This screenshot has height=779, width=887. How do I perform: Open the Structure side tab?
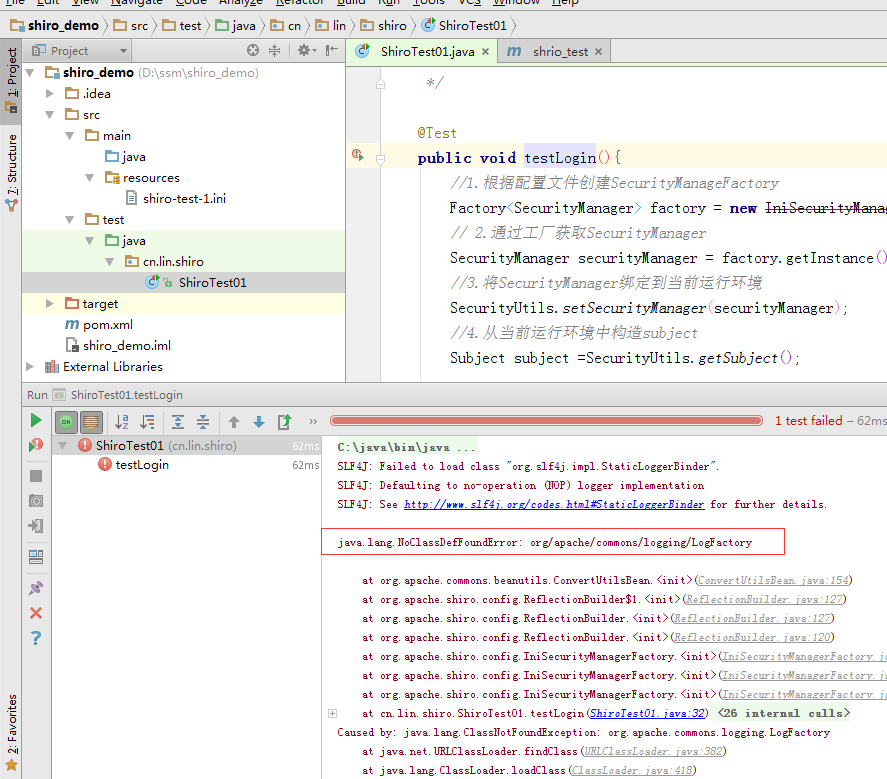[11, 173]
